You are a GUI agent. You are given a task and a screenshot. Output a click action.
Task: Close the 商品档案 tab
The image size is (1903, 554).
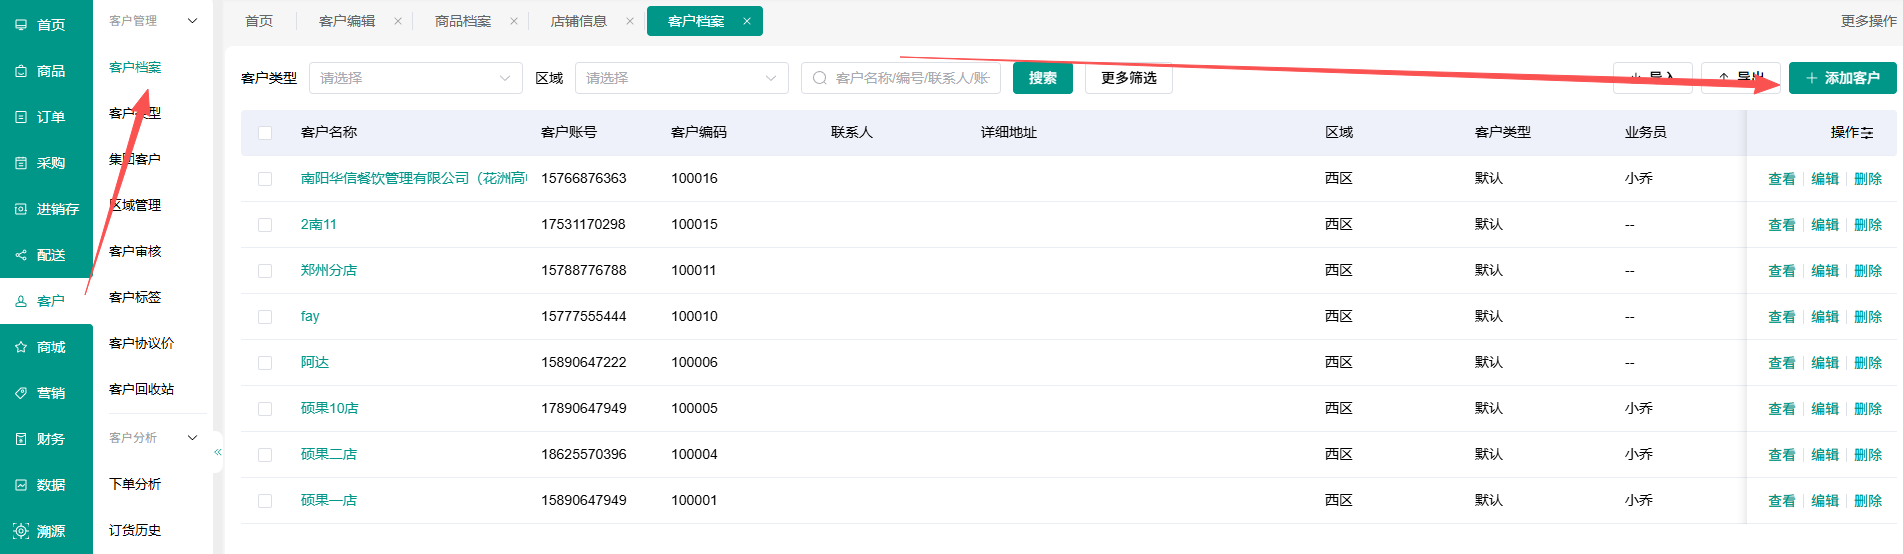click(x=514, y=21)
